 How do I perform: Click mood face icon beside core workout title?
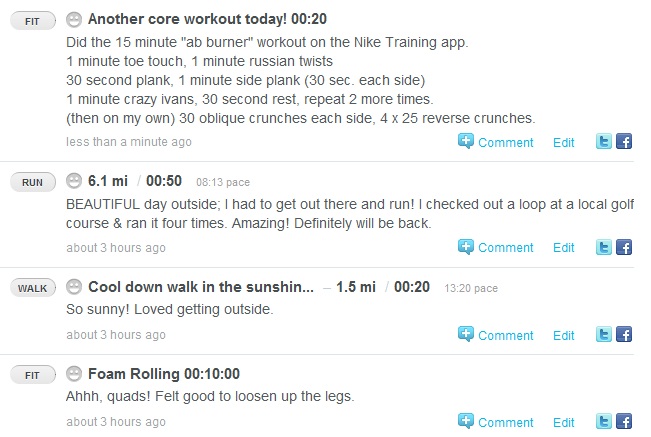coord(74,19)
